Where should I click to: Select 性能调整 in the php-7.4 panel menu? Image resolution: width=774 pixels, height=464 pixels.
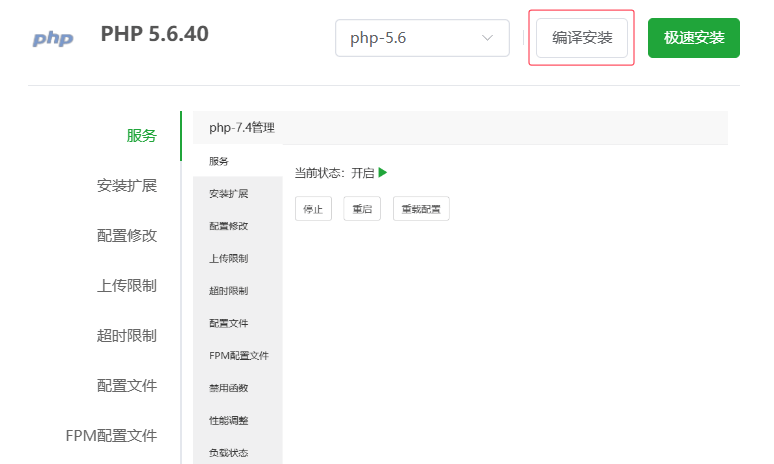[229, 421]
